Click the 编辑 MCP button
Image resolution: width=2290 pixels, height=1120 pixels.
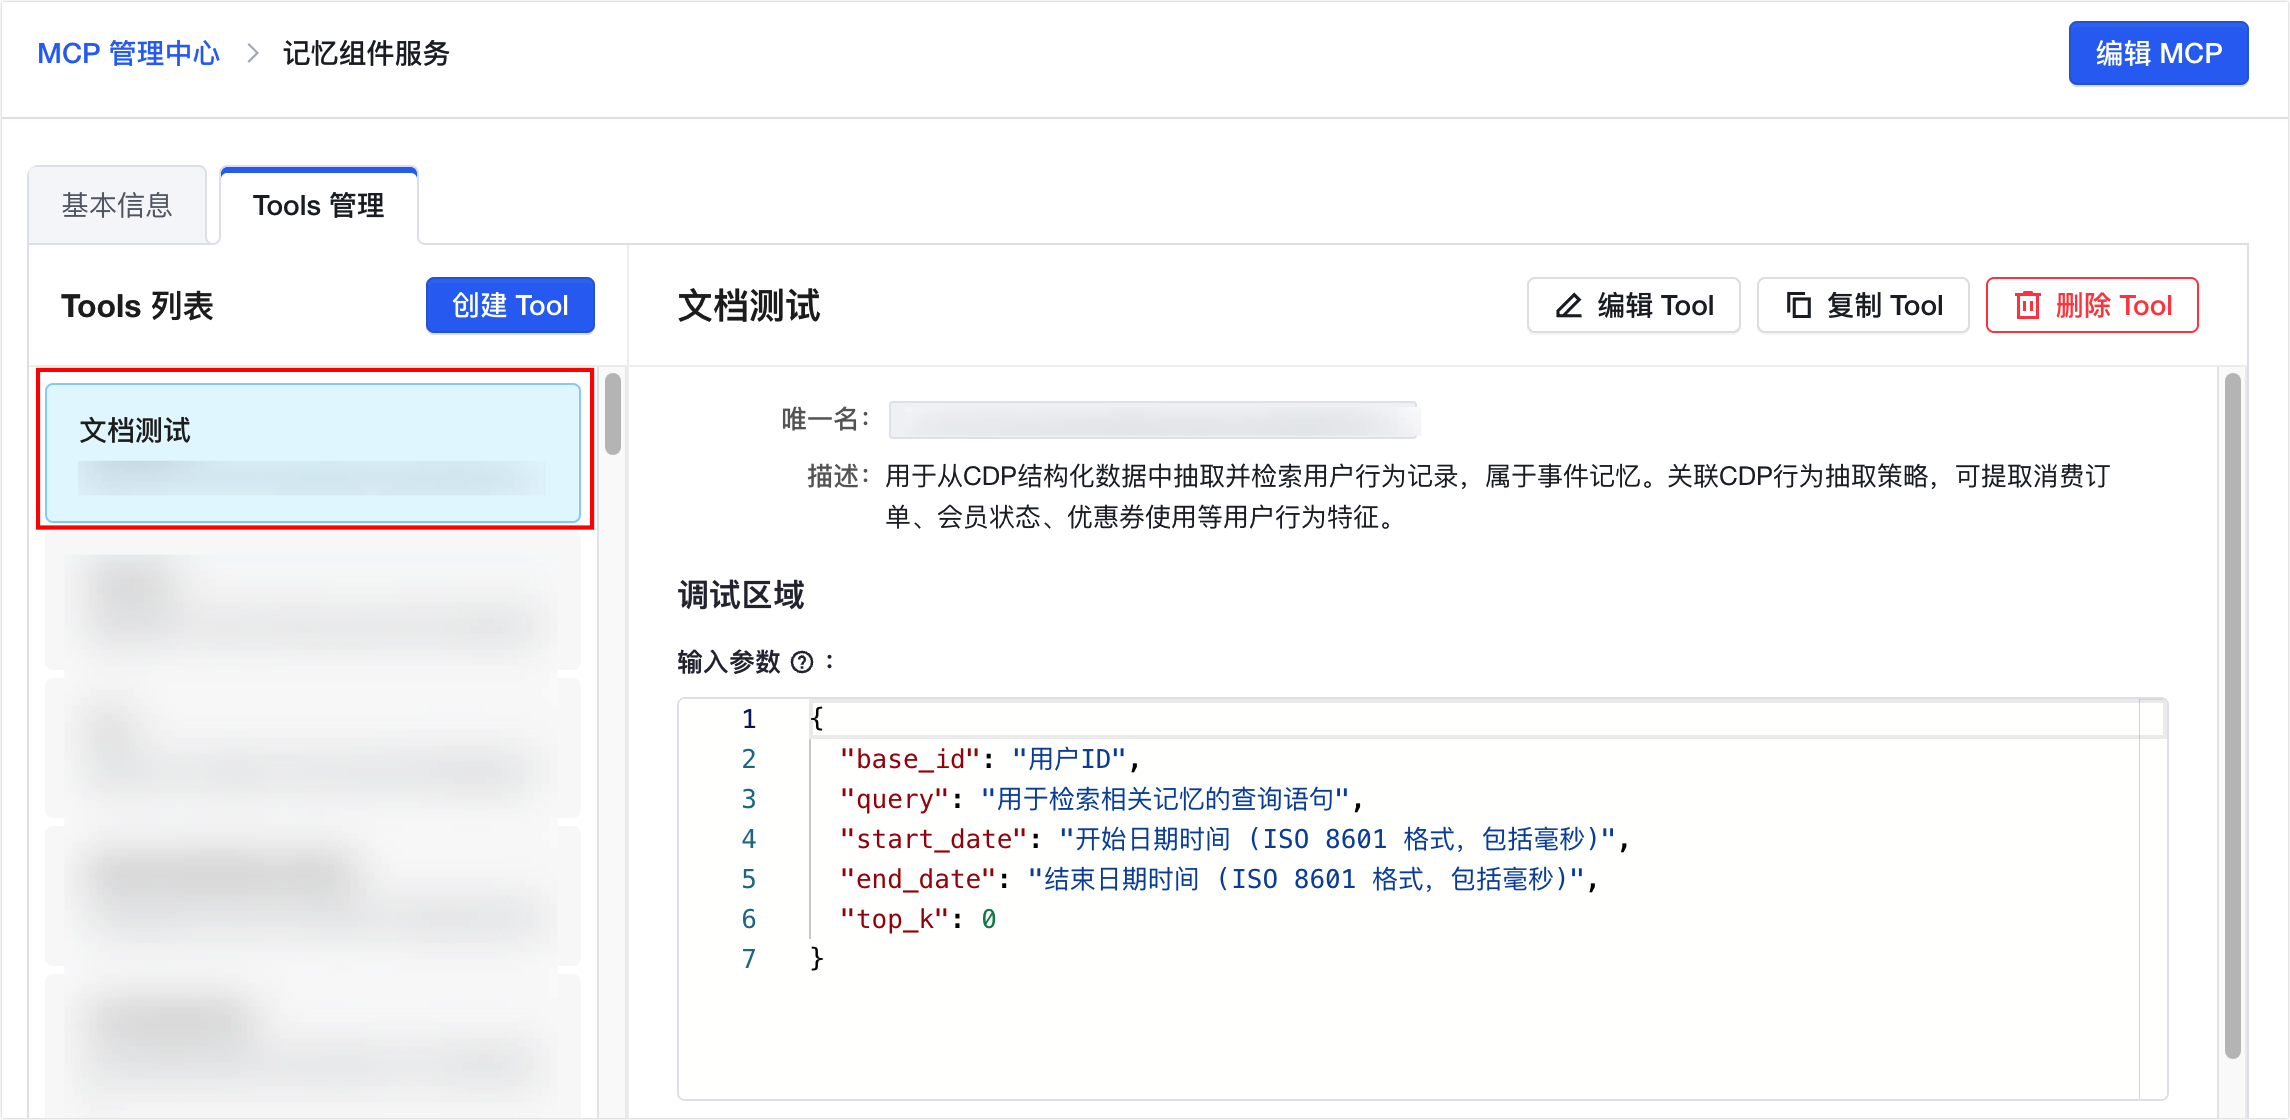click(2158, 53)
